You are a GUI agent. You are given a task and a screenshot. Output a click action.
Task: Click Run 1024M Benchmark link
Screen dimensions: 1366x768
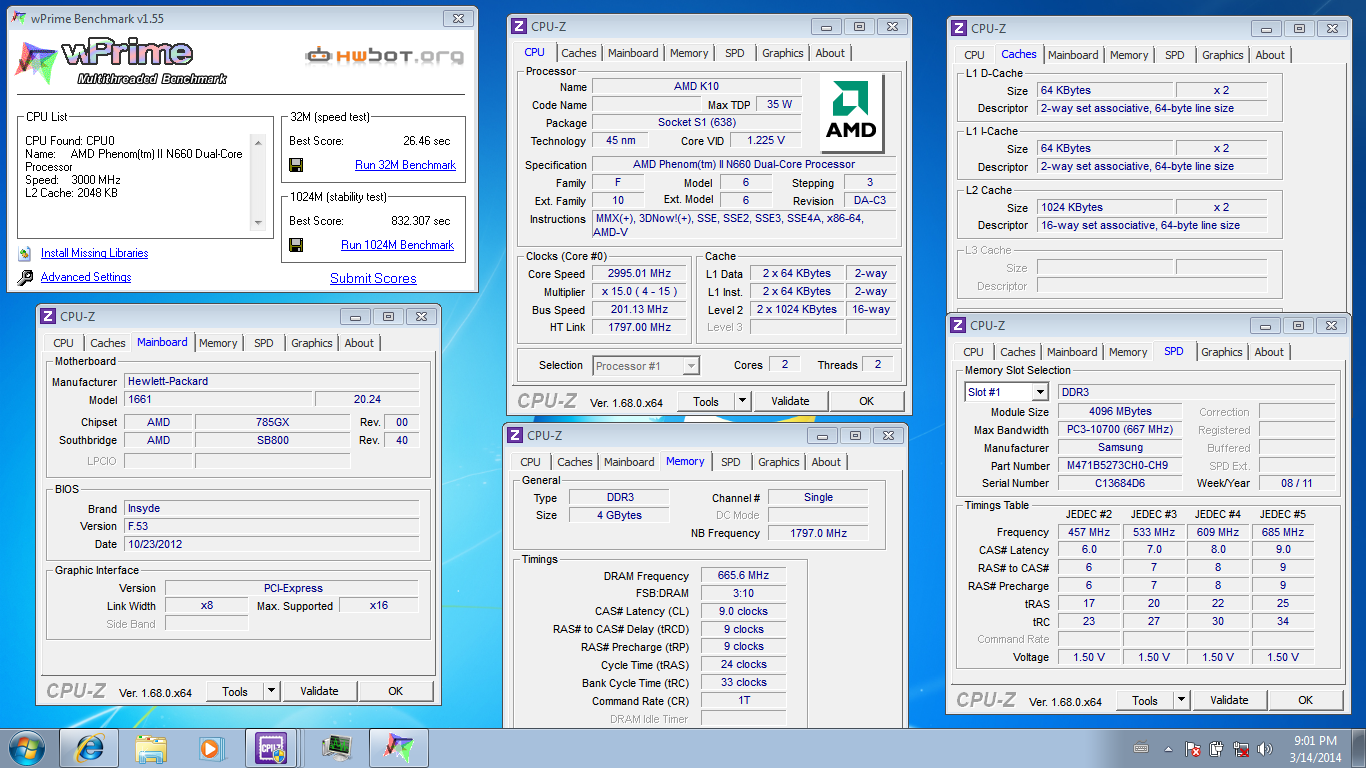(397, 245)
